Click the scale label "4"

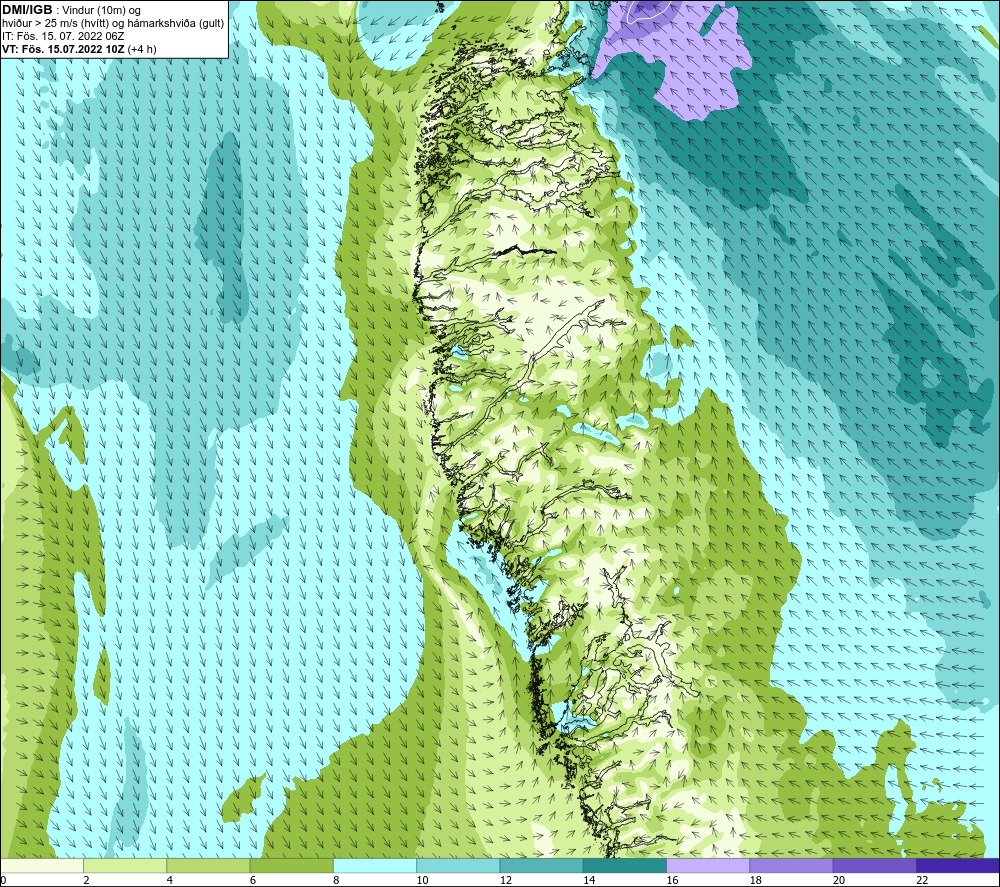tap(170, 880)
